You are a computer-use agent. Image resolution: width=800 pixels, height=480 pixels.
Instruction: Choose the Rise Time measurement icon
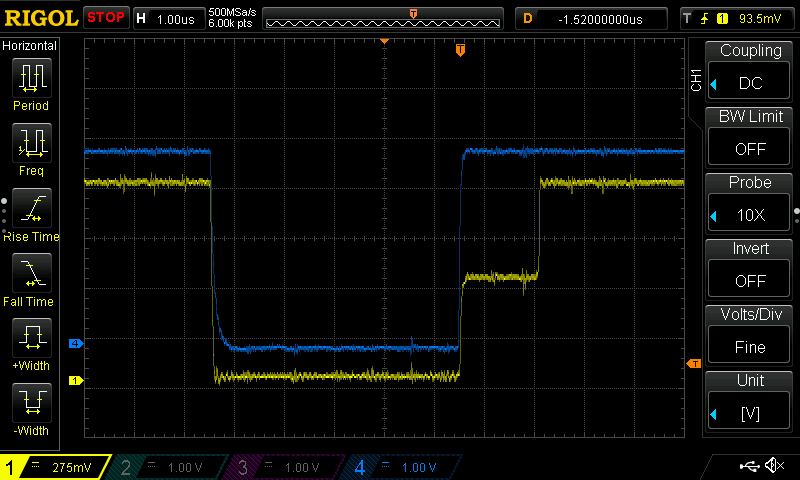pyautogui.click(x=31, y=208)
